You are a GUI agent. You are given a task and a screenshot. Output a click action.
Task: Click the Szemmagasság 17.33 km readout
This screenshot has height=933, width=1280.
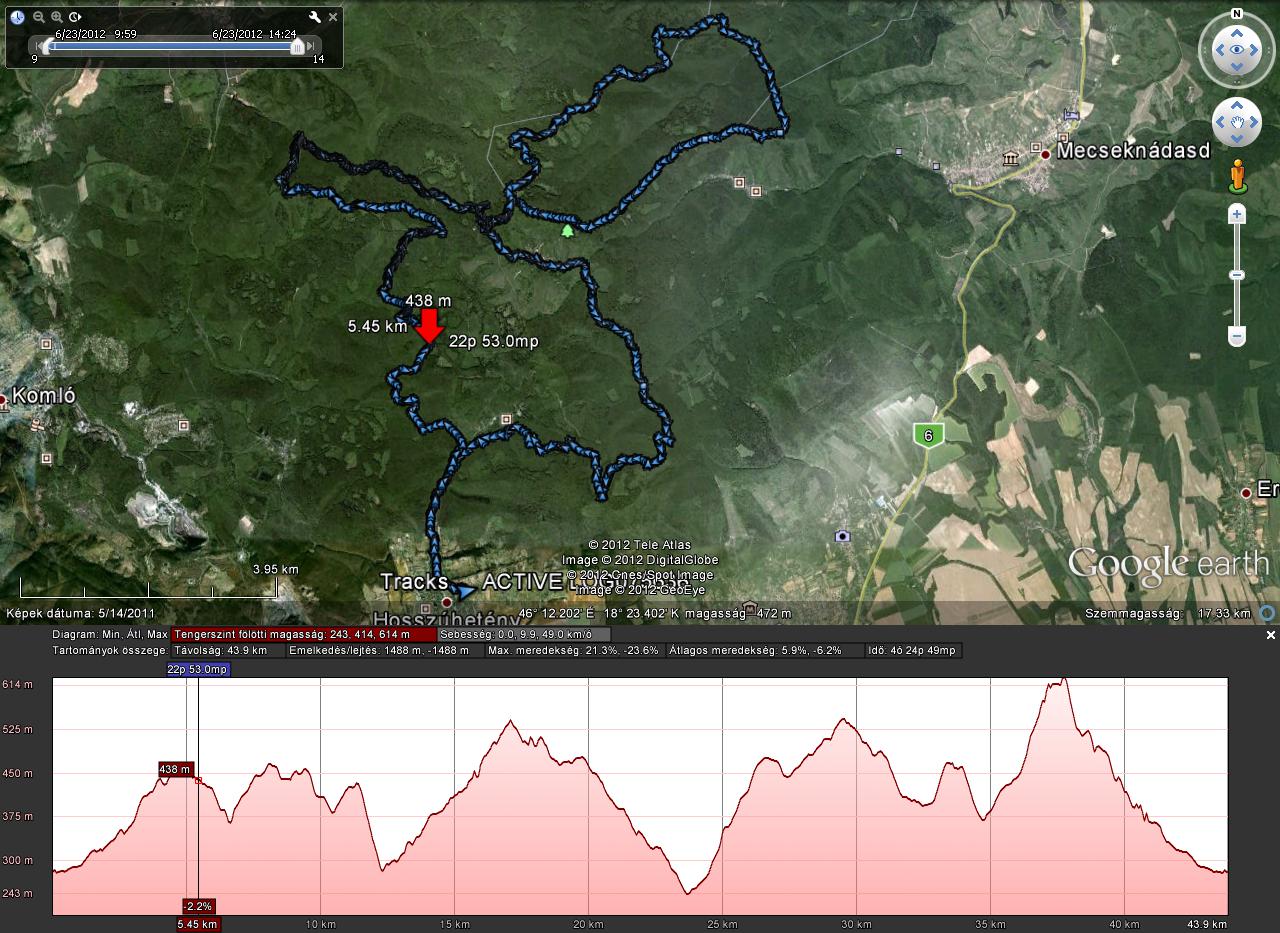pyautogui.click(x=1168, y=613)
